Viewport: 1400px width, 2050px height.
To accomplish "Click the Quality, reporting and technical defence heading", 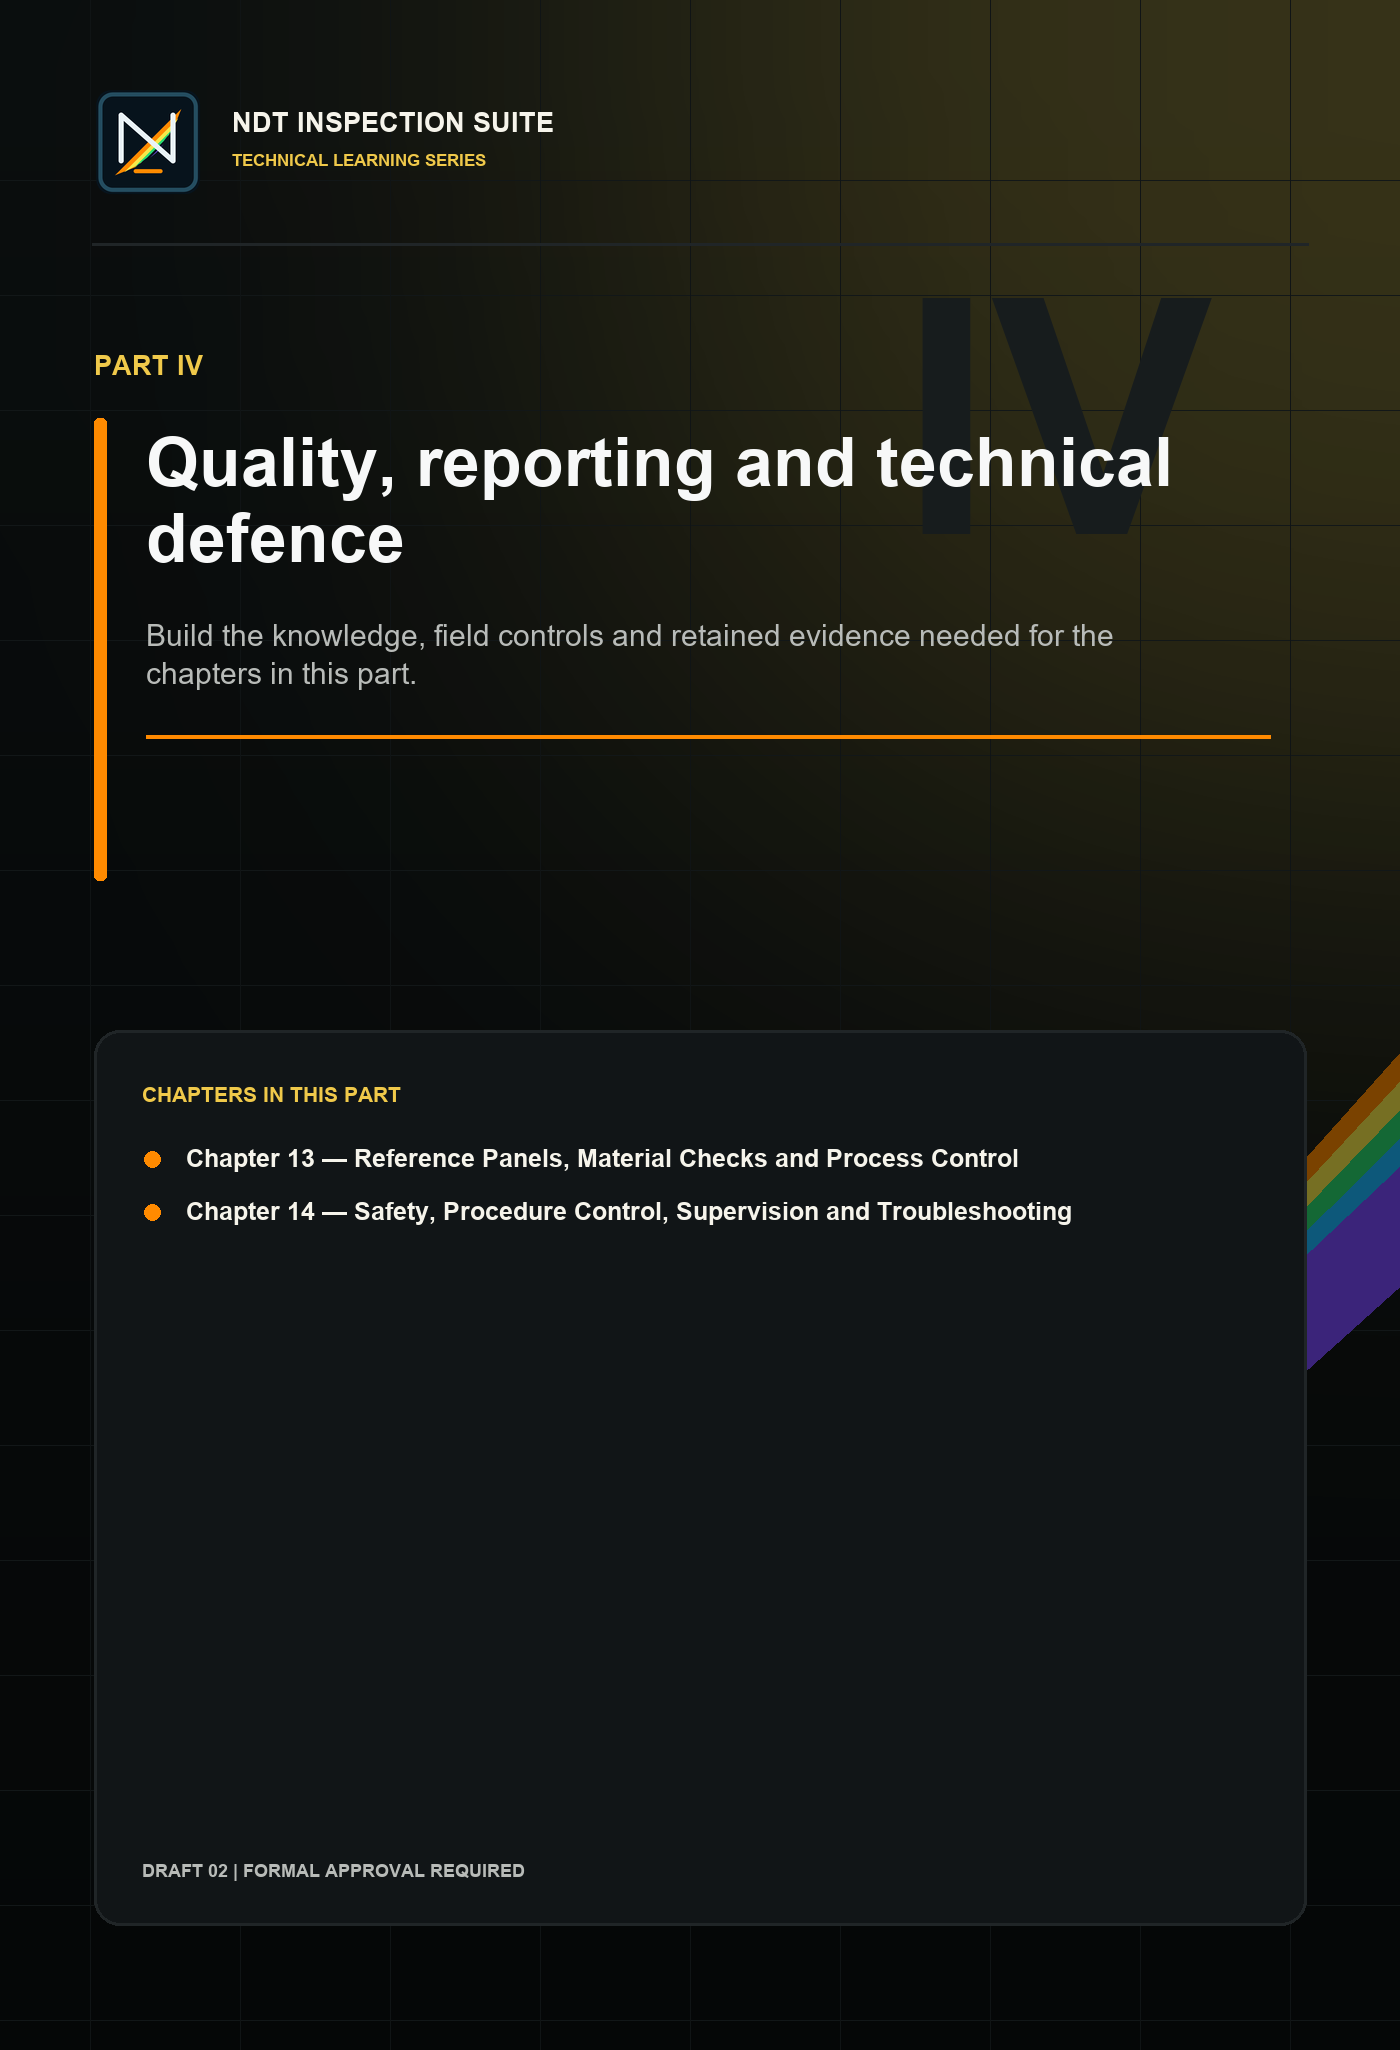I will (x=659, y=500).
